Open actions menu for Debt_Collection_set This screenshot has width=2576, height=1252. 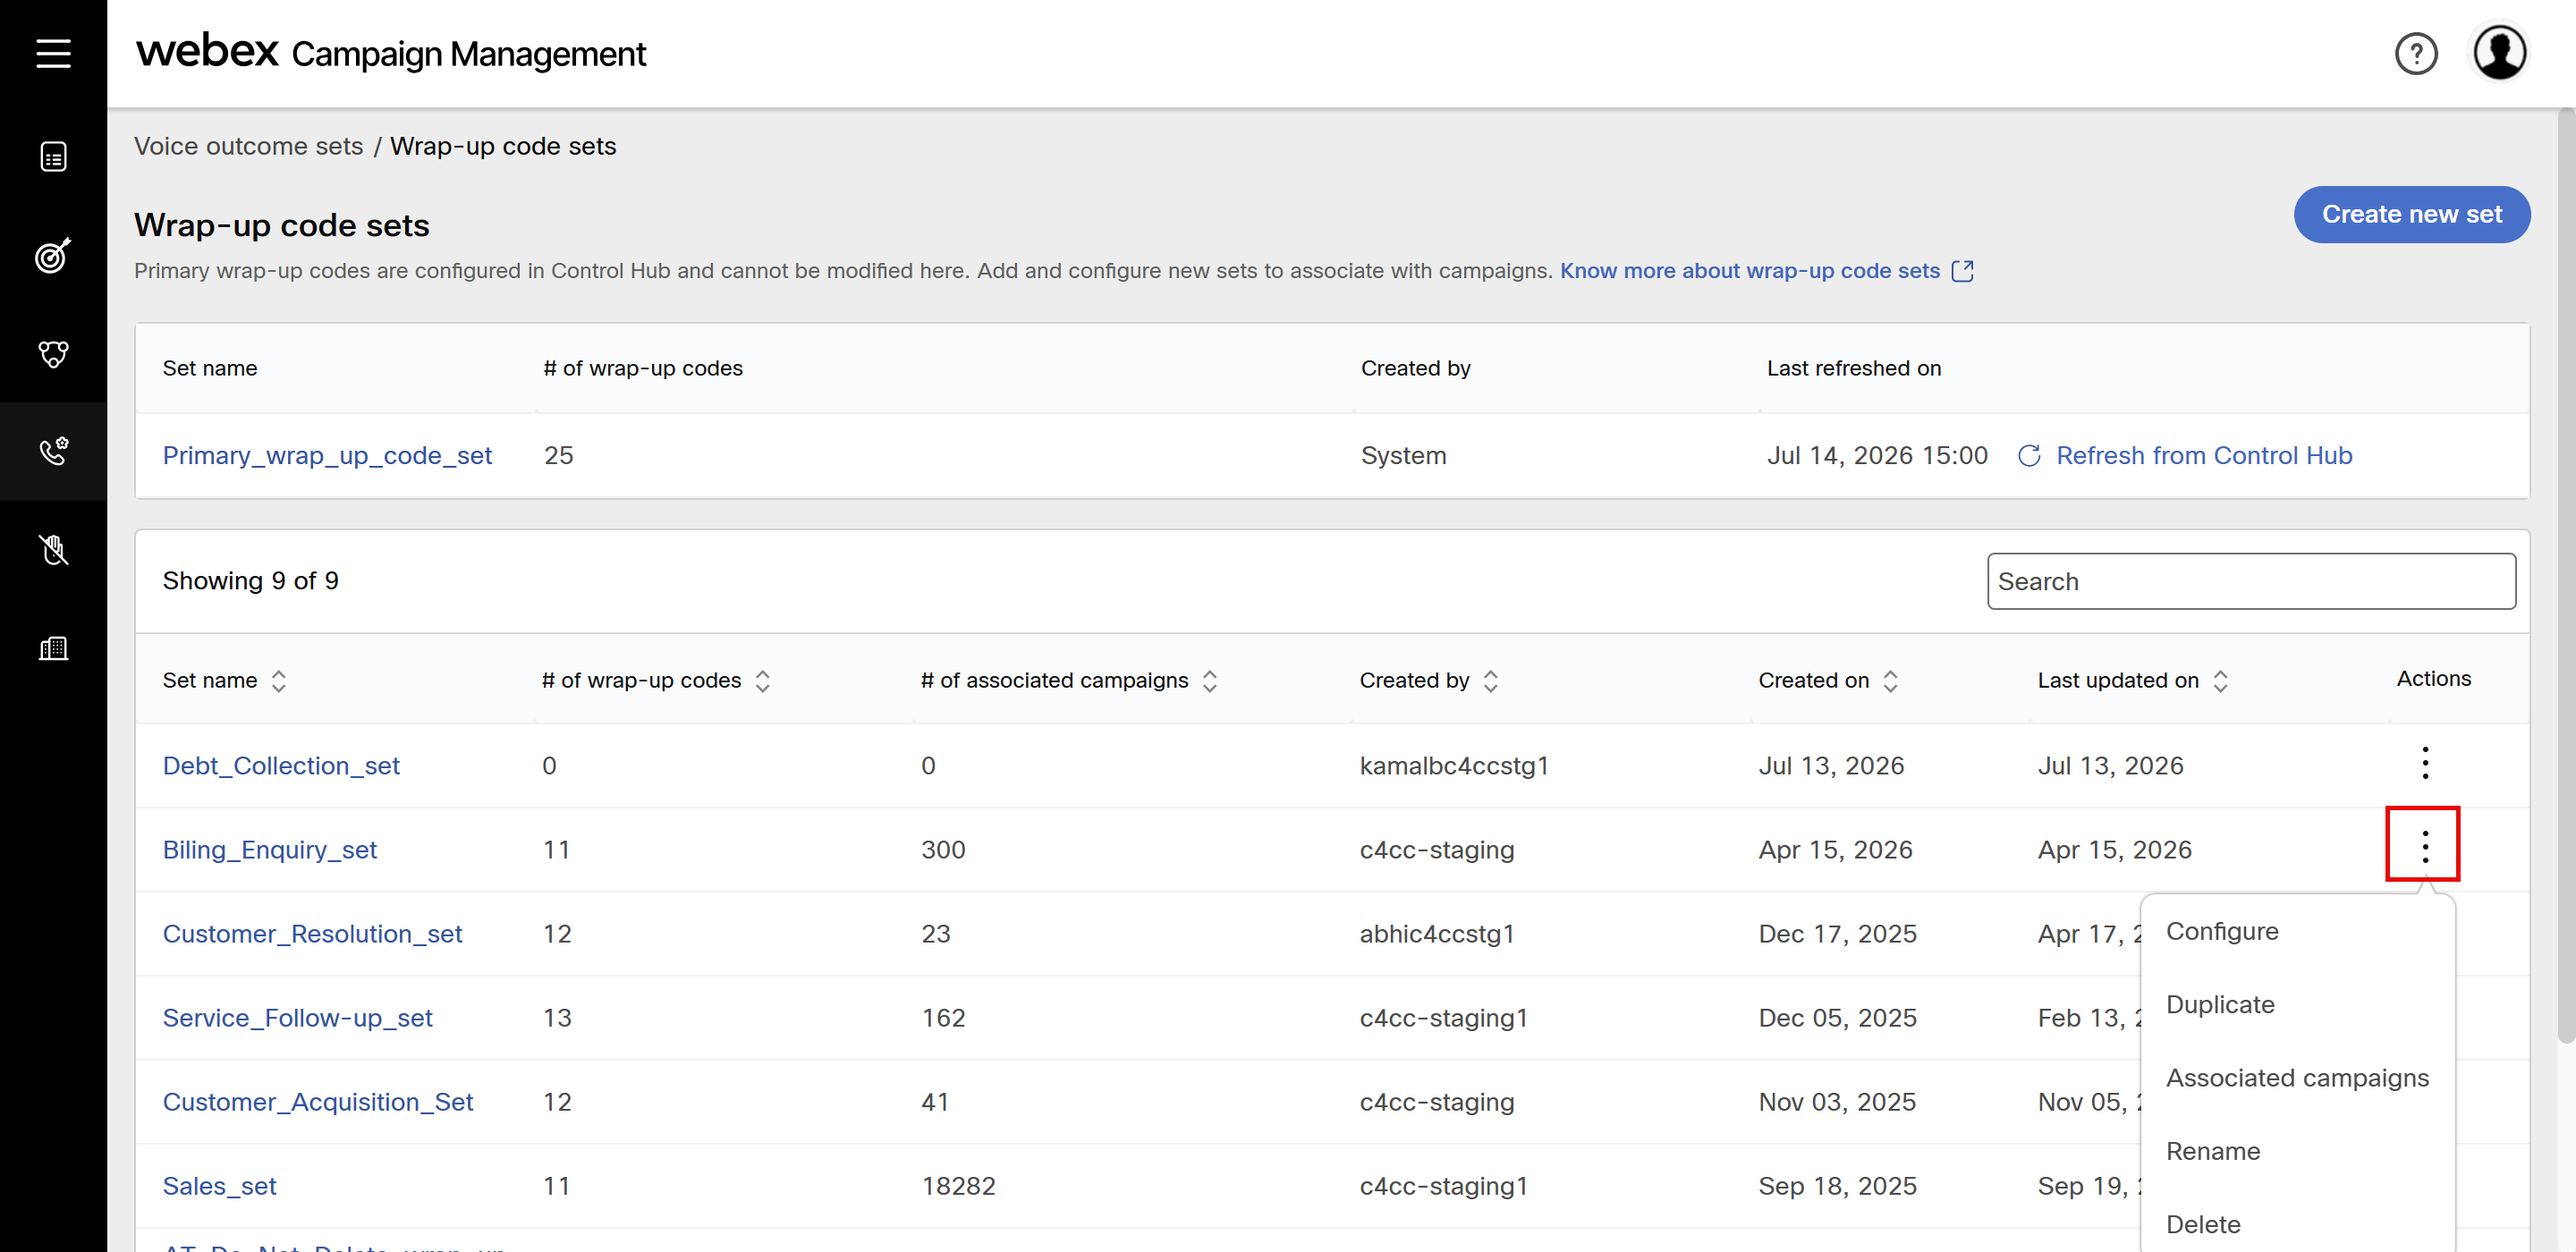coord(2424,763)
